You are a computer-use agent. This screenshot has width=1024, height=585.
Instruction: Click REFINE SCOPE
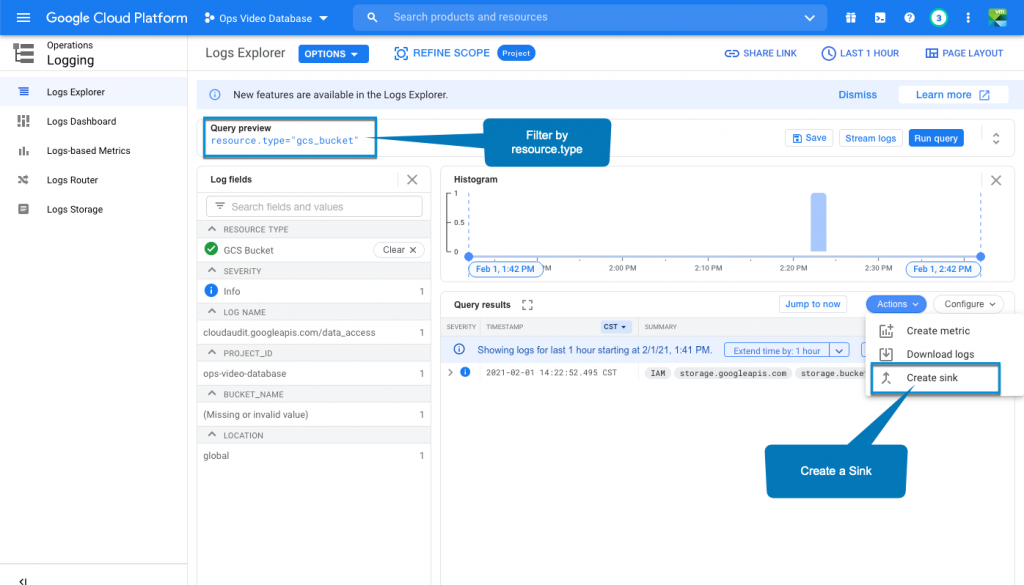(x=442, y=54)
